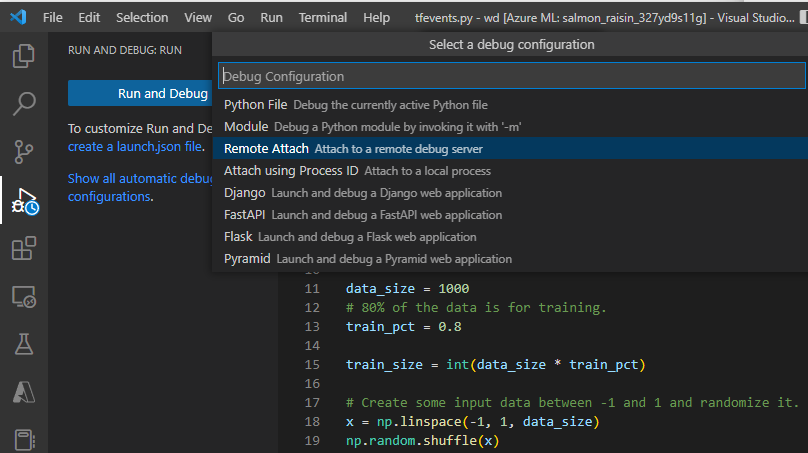Follow the create a launch.json file link

coord(135,146)
